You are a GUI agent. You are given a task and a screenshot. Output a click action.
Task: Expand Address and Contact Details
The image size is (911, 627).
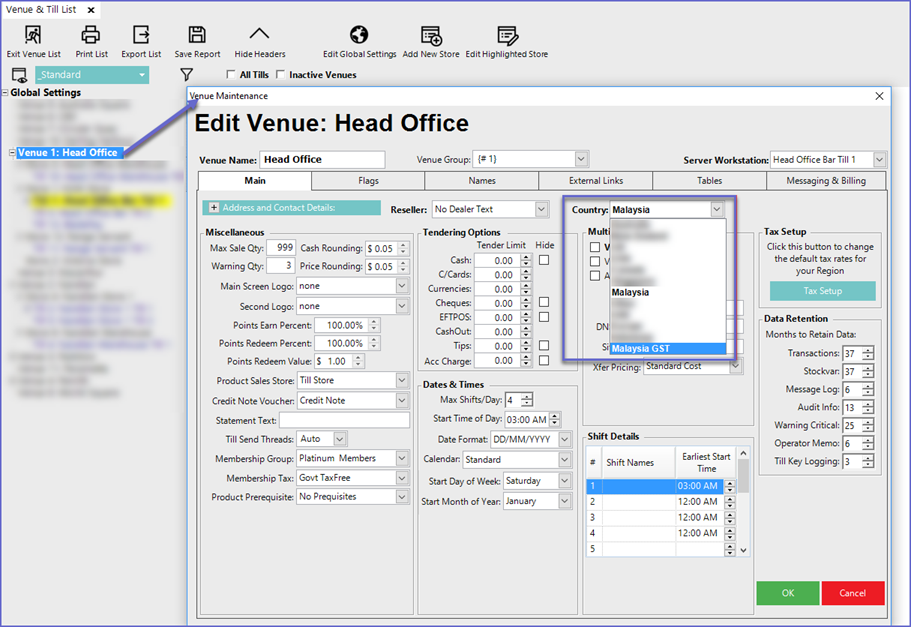click(x=213, y=208)
